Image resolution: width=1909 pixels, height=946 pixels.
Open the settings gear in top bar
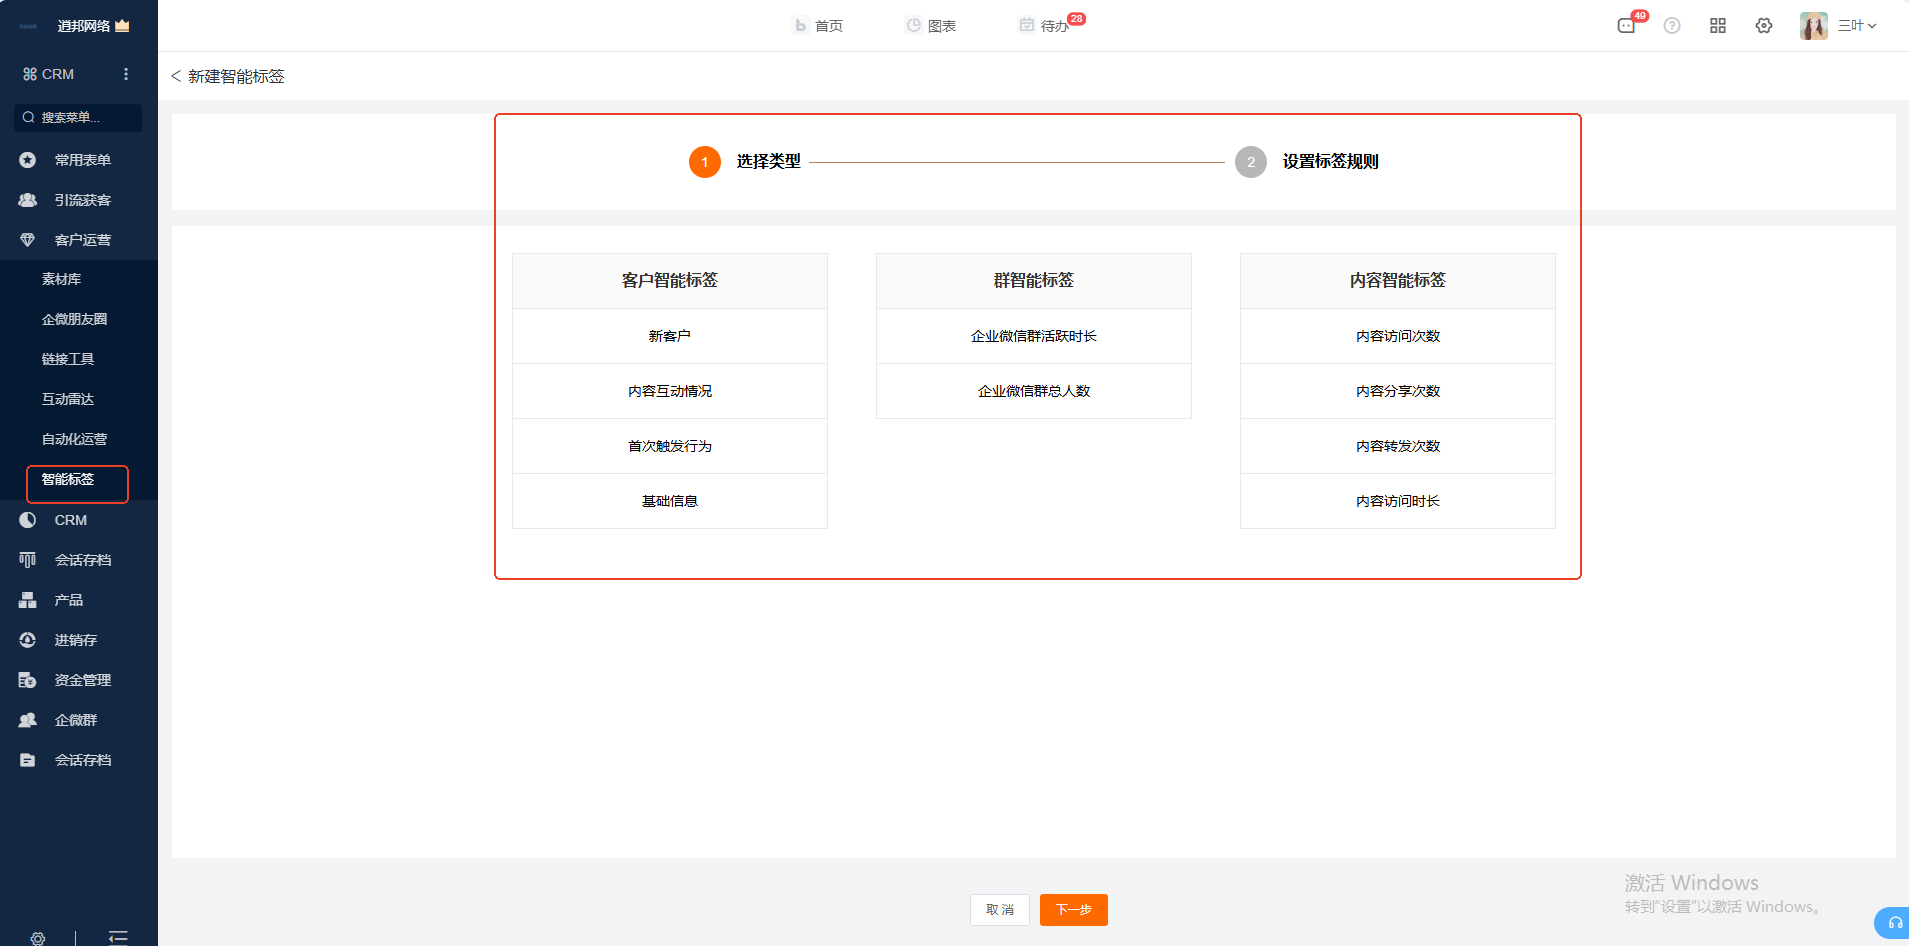point(1764,26)
